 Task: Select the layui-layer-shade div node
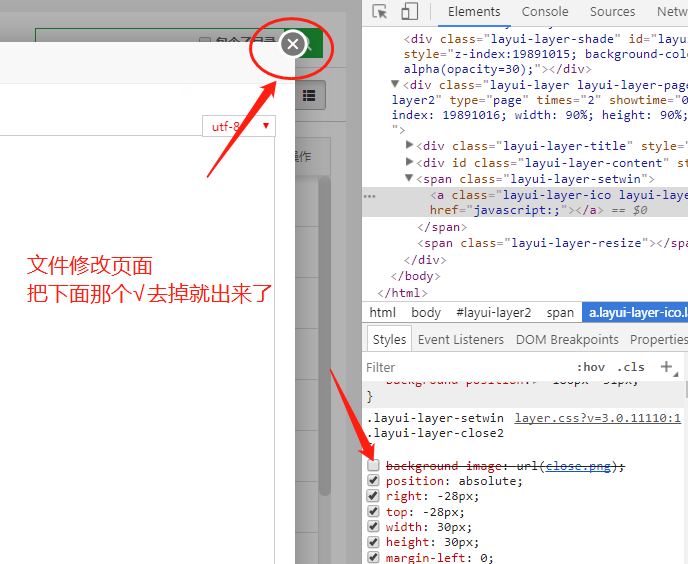point(546,54)
